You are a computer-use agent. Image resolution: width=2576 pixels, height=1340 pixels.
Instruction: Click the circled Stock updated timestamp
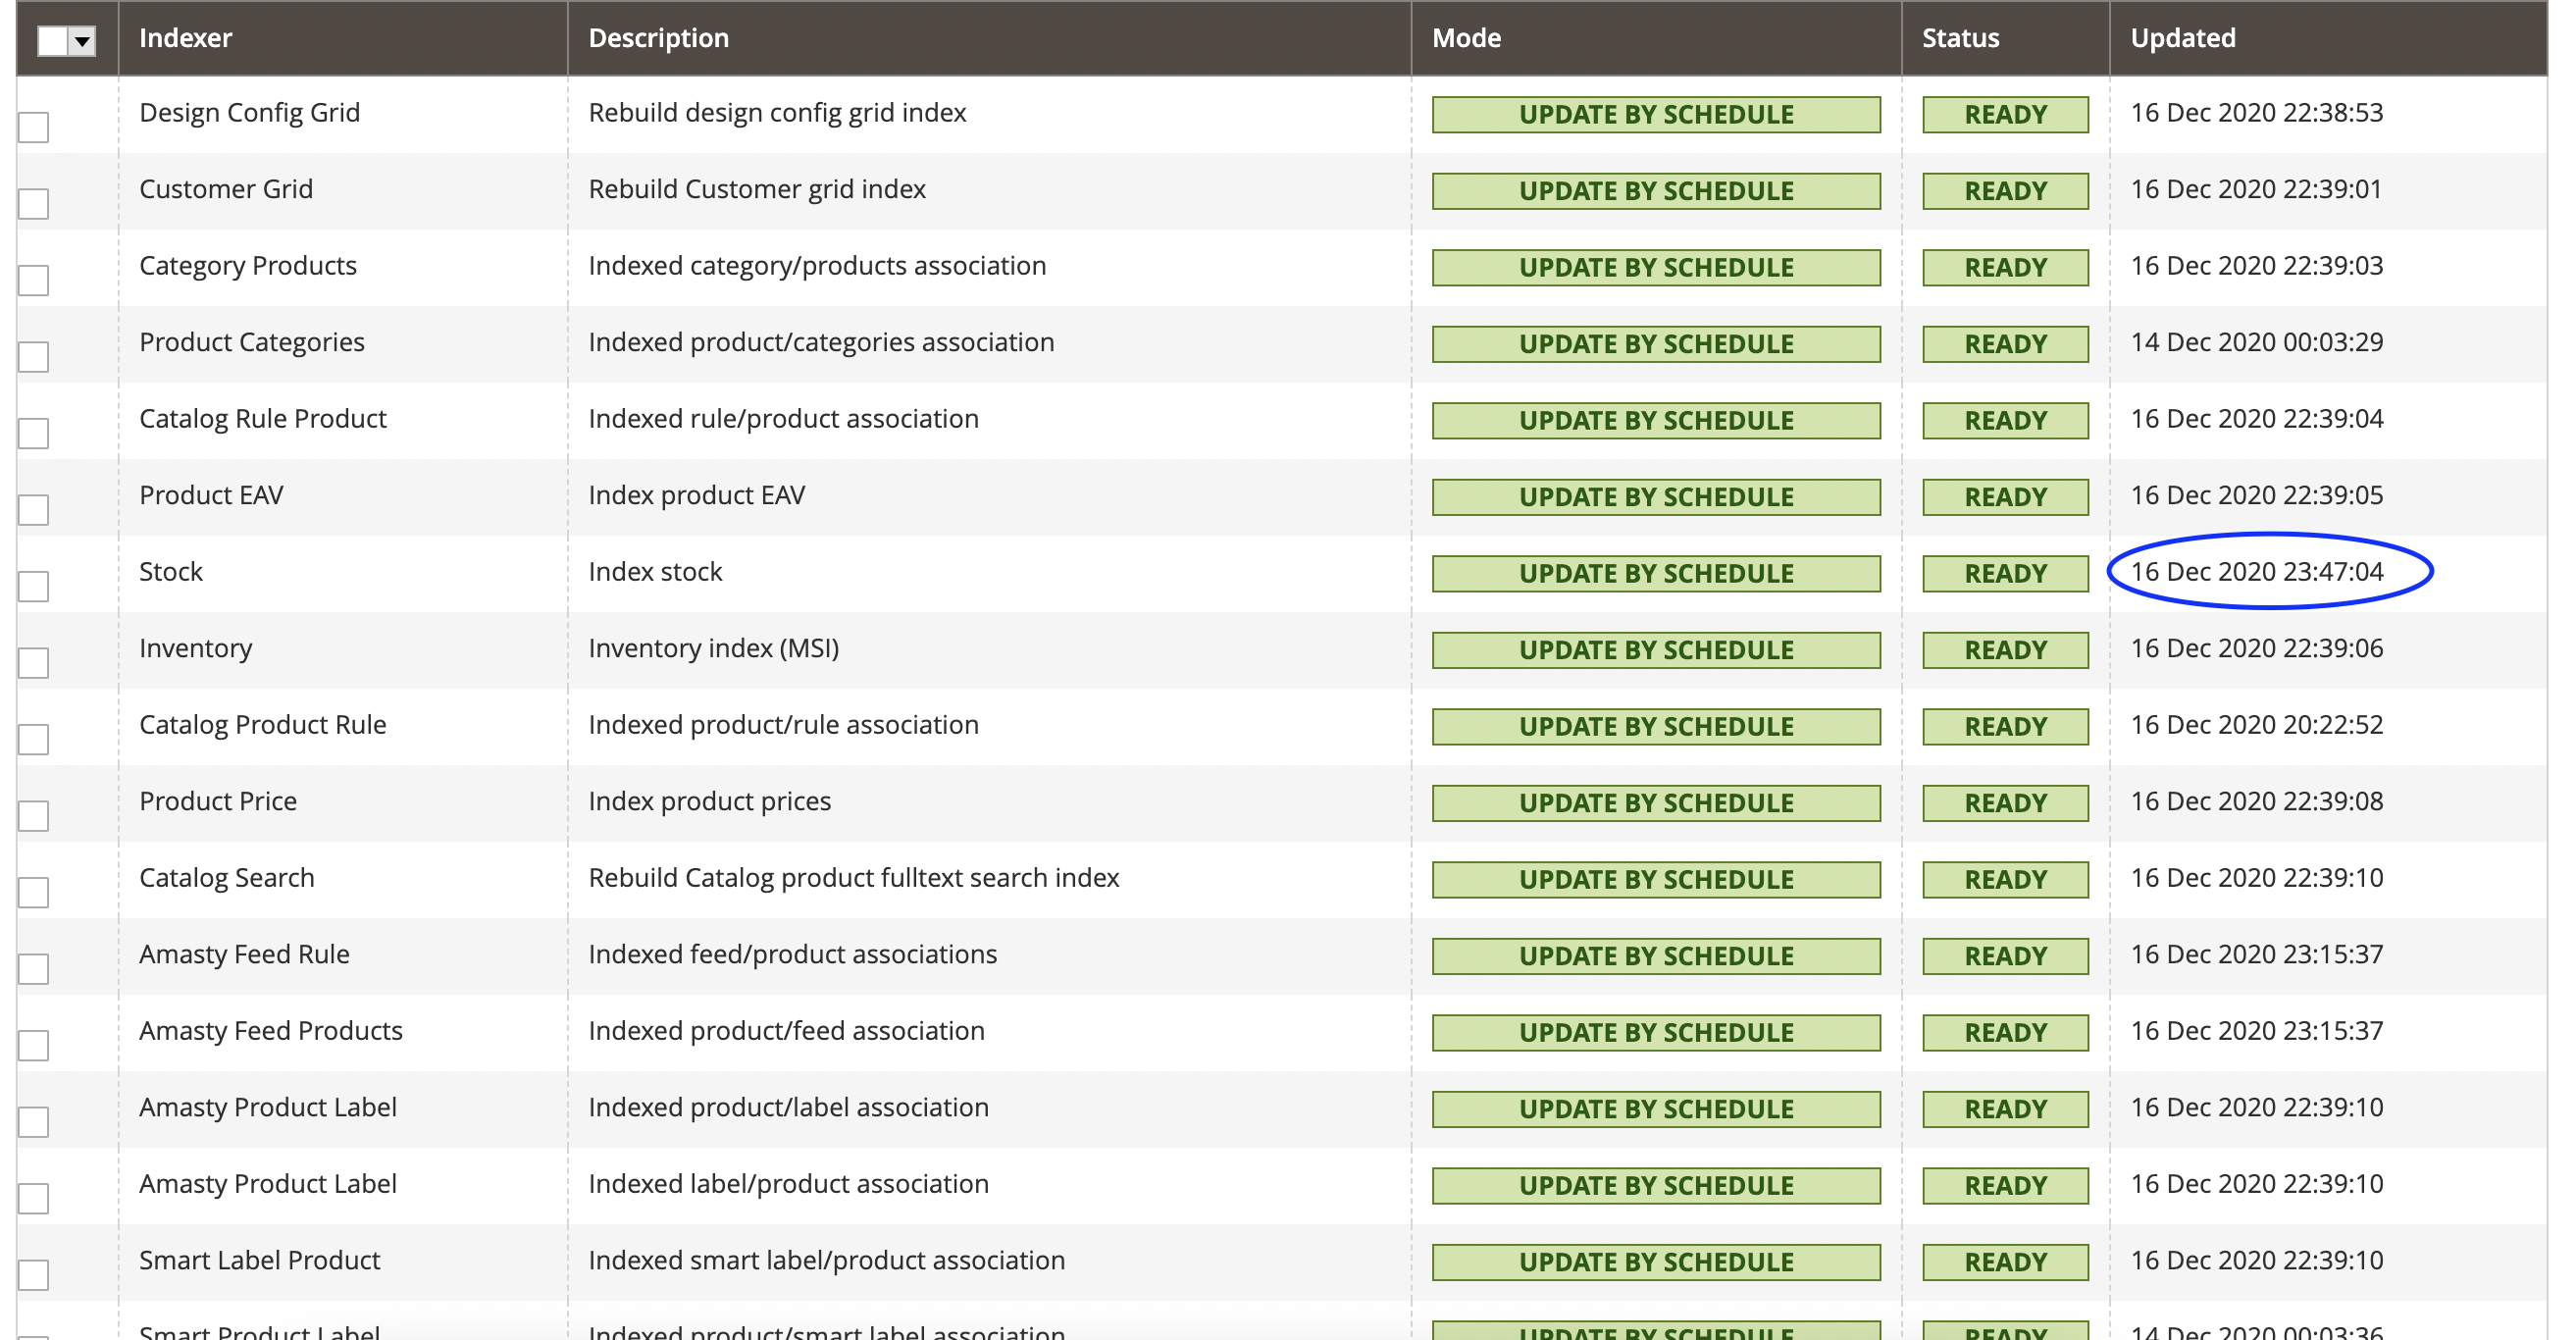click(2257, 571)
